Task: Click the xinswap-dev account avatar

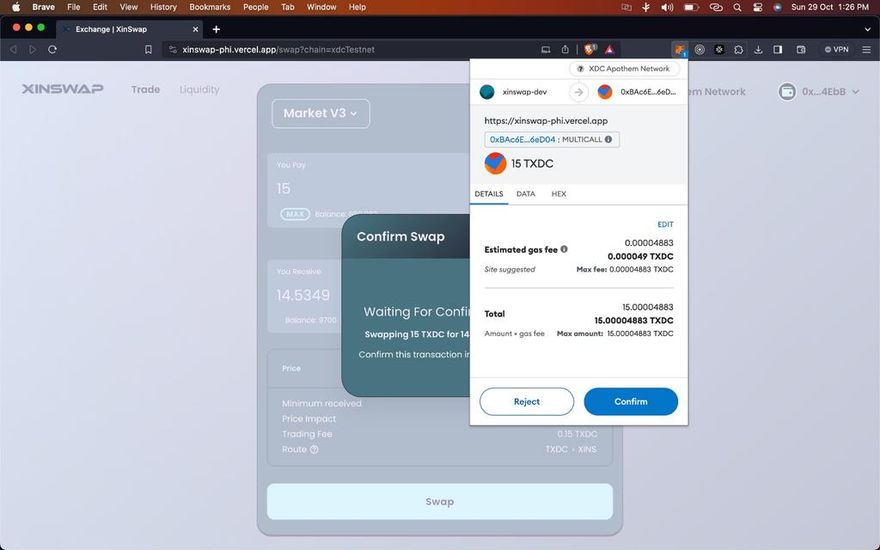Action: click(x=487, y=91)
